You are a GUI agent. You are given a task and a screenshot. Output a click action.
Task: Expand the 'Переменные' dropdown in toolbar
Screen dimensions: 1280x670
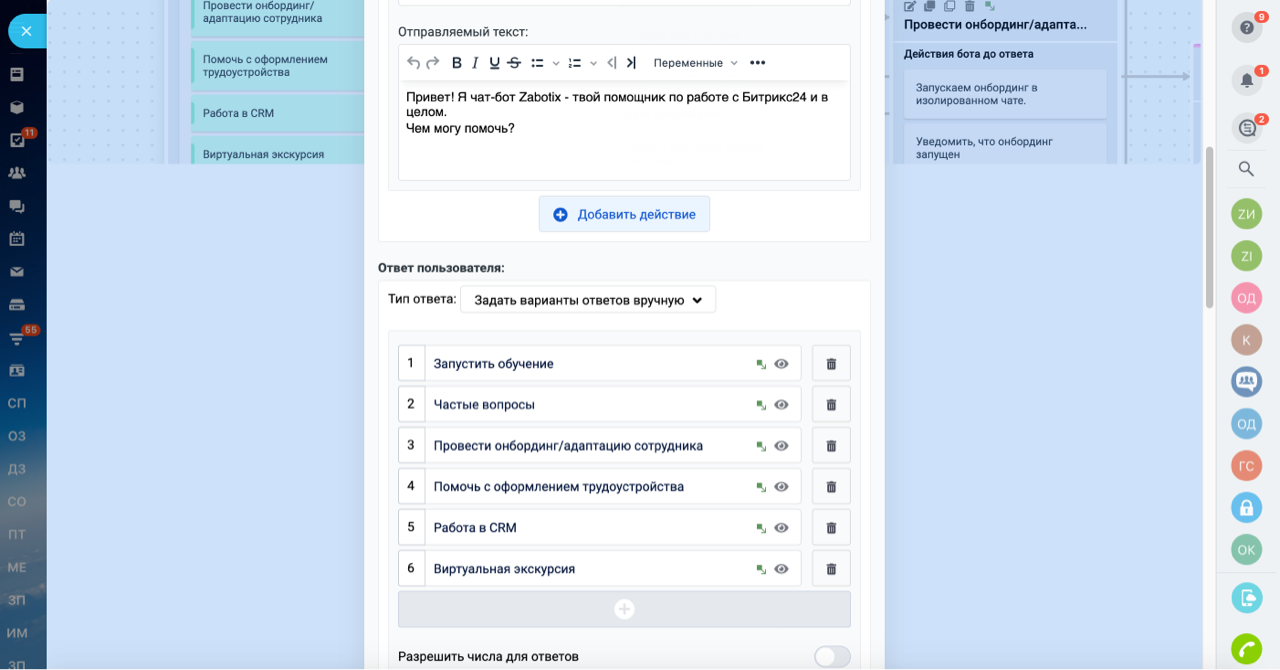(695, 63)
